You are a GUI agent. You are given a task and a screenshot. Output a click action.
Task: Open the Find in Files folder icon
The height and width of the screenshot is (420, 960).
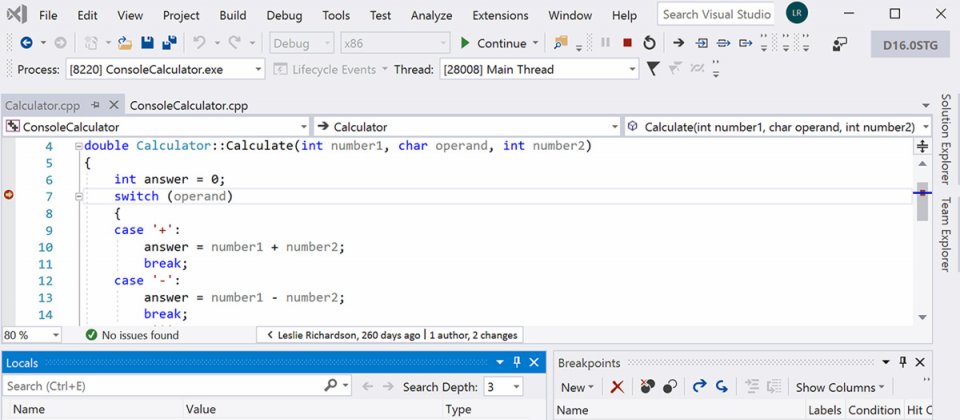tap(560, 42)
